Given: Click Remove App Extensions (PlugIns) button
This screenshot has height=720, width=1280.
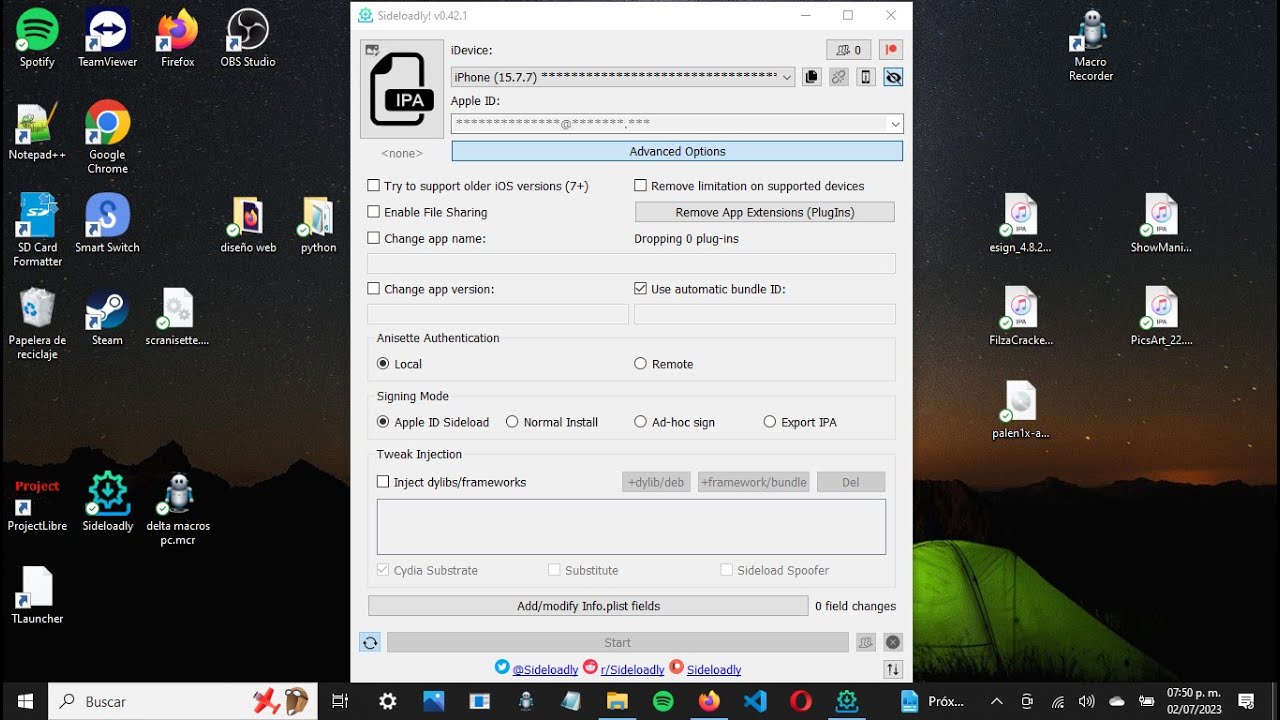Looking at the screenshot, I should pyautogui.click(x=765, y=212).
